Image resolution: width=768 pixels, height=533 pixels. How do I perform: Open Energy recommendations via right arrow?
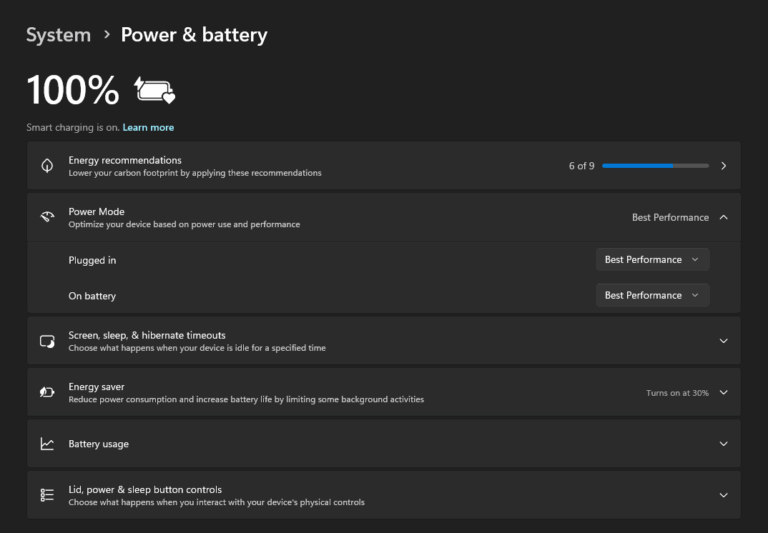(x=723, y=166)
